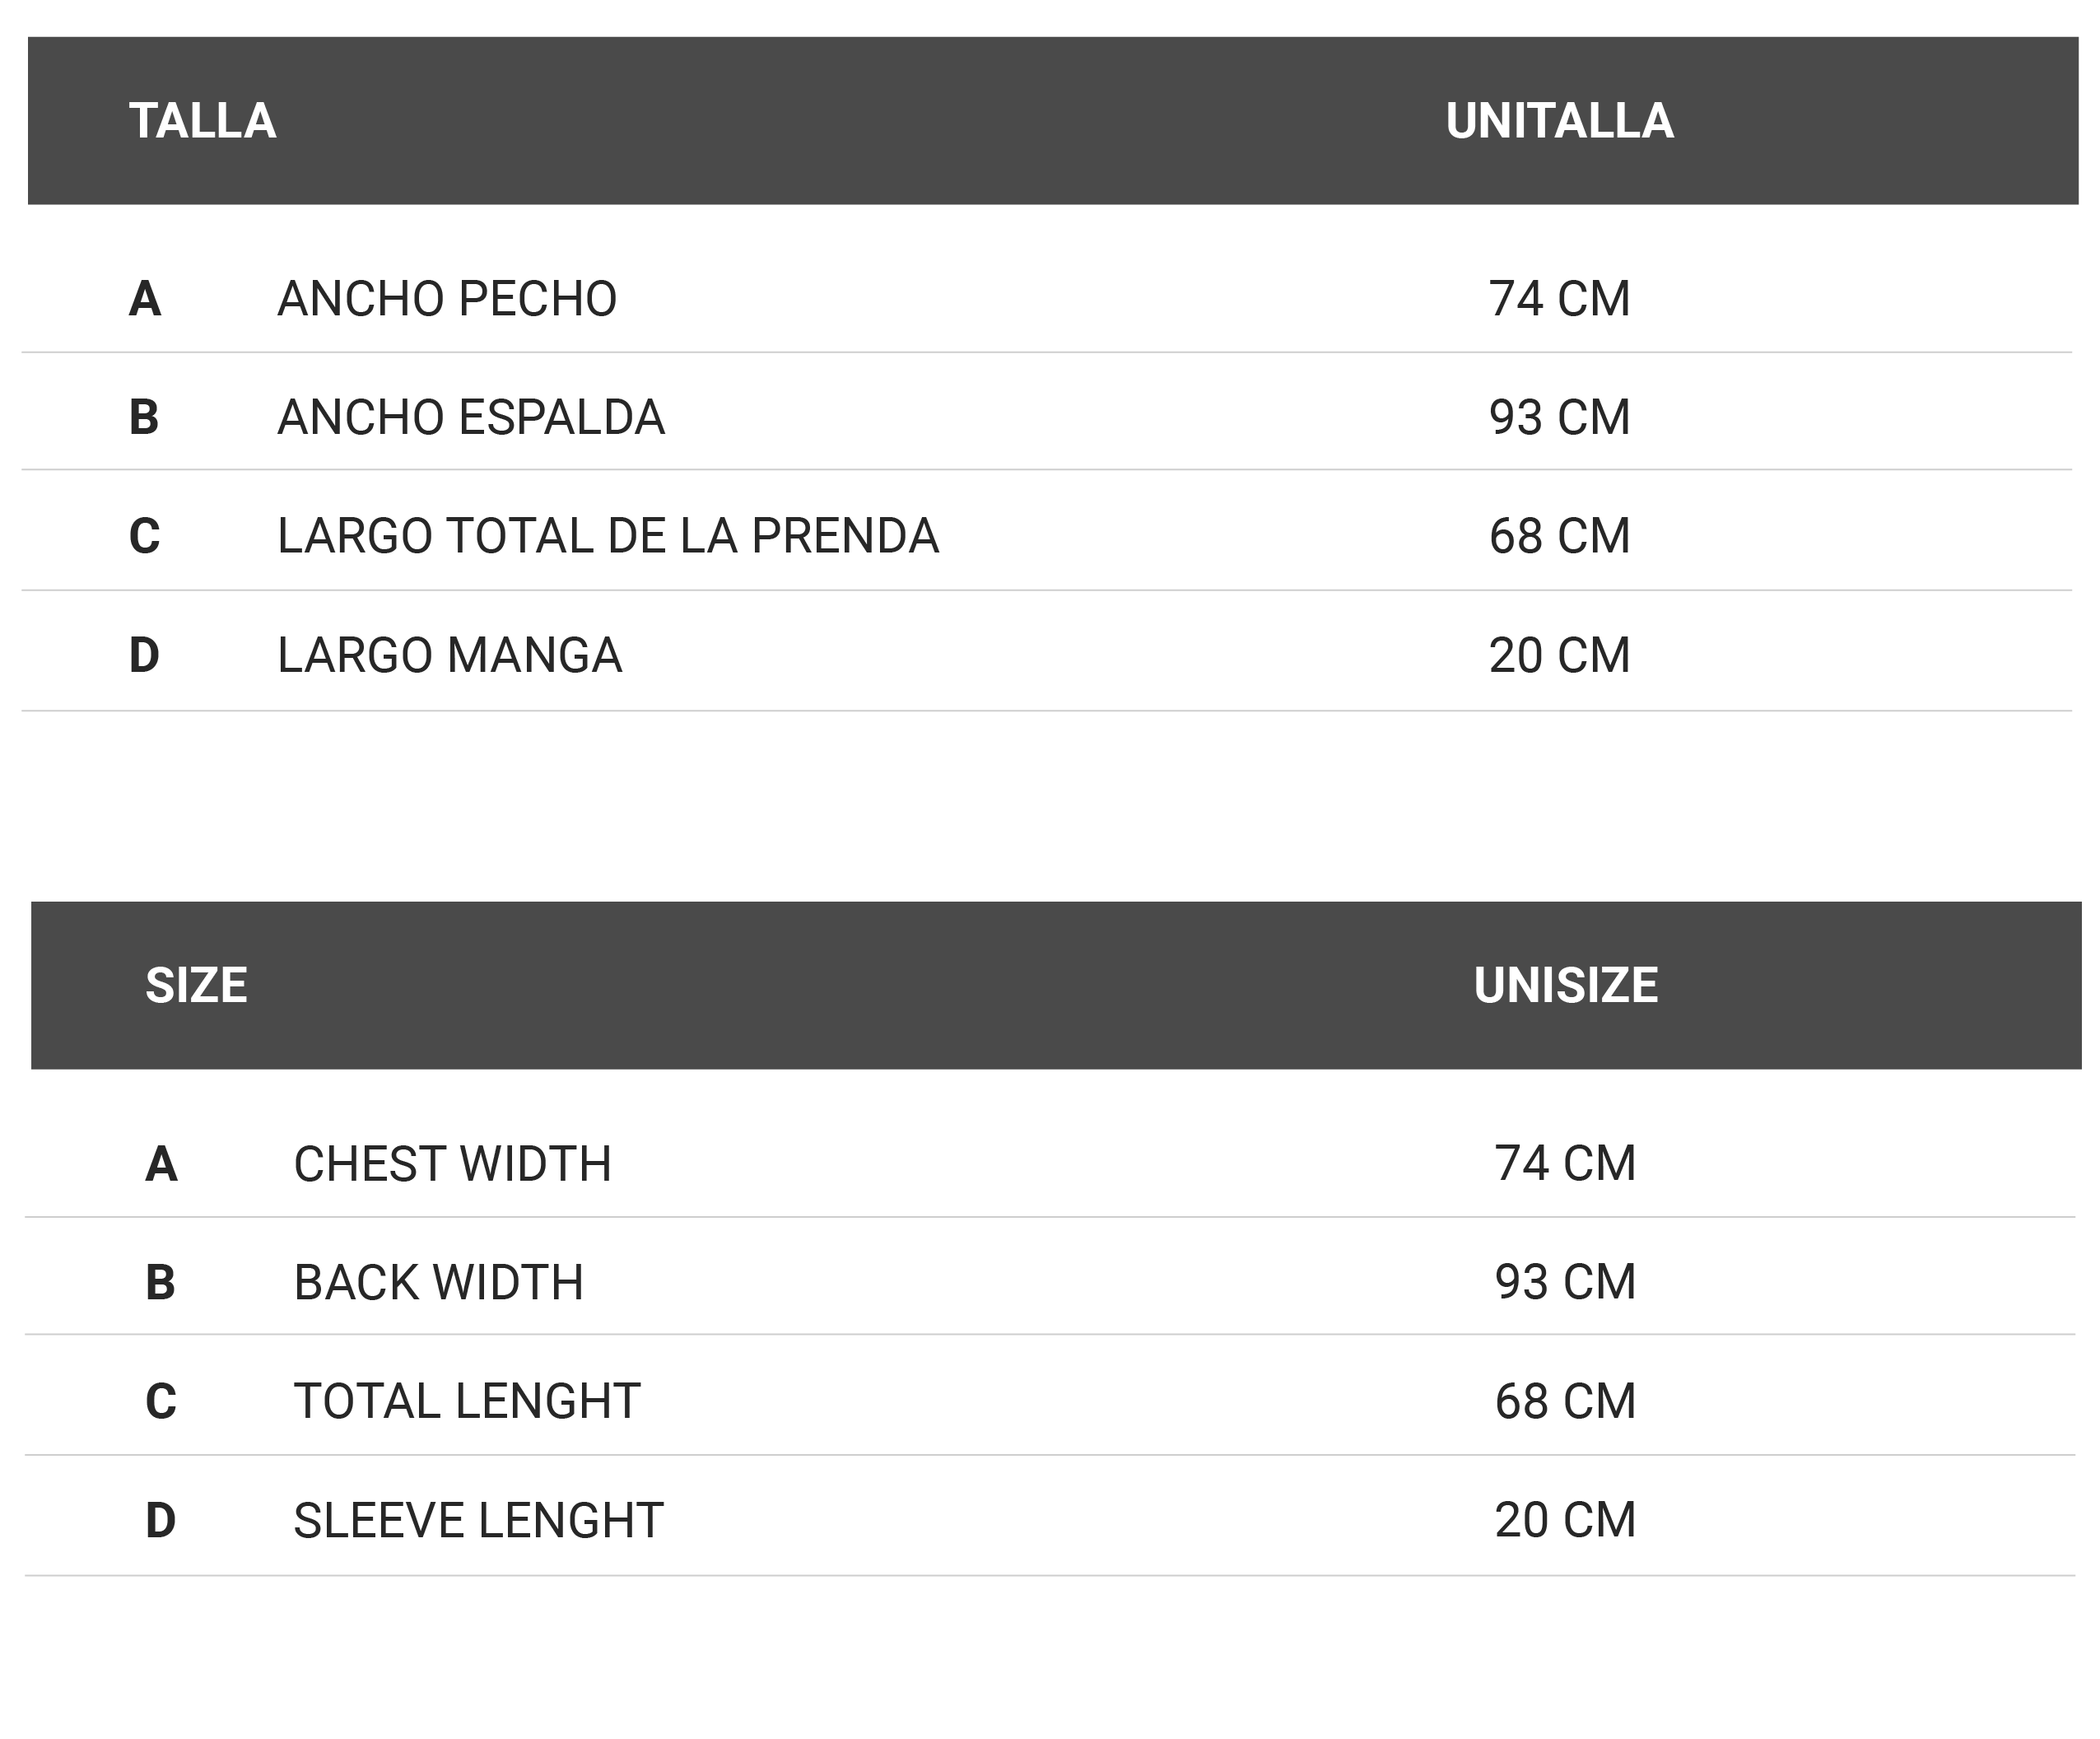
Task: Click the 20 CM value beside LARGO MANGA
Action: (1559, 655)
